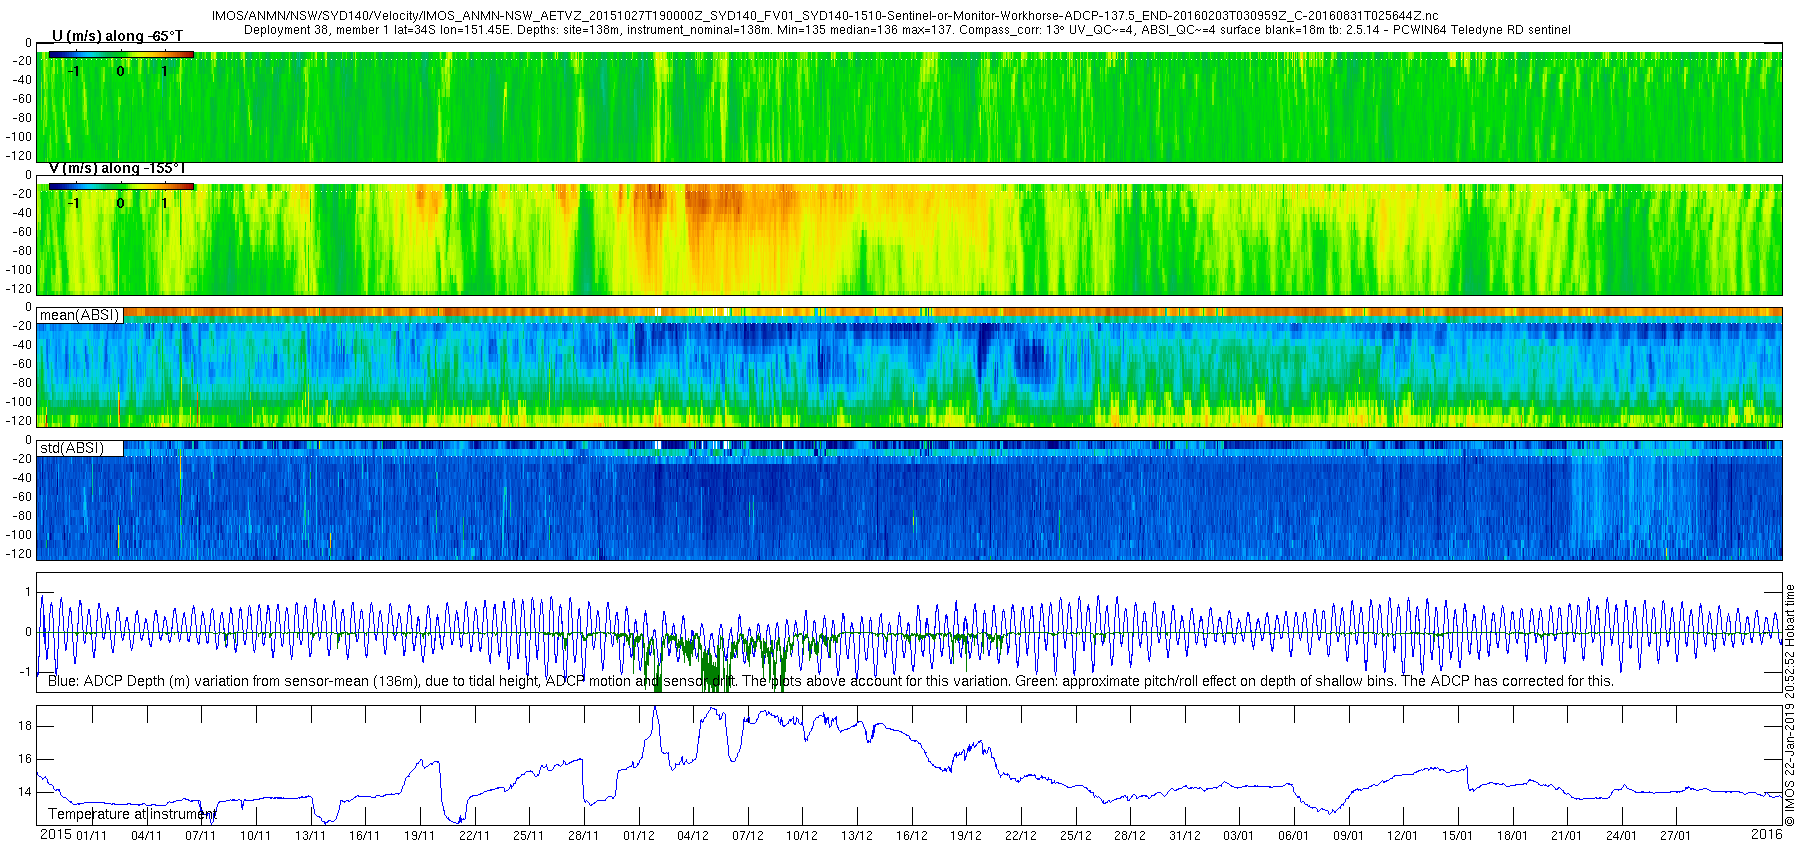Click the mean(ABSI) panel label

80,315
